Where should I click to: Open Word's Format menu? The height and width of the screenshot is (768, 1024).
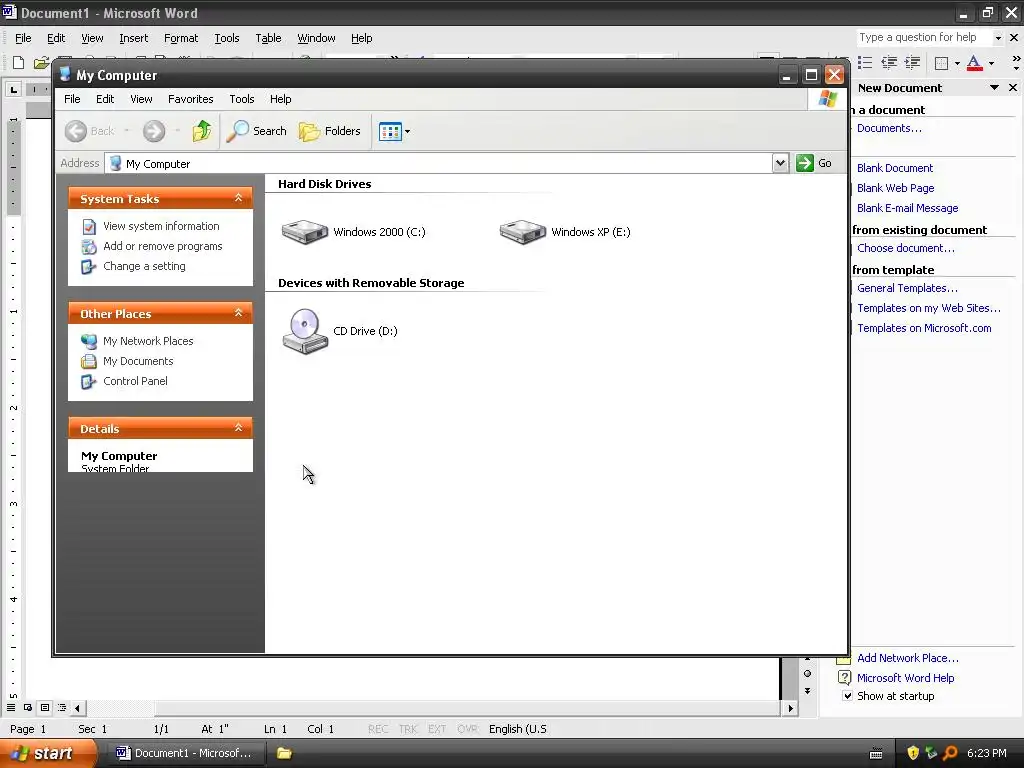pyautogui.click(x=181, y=39)
